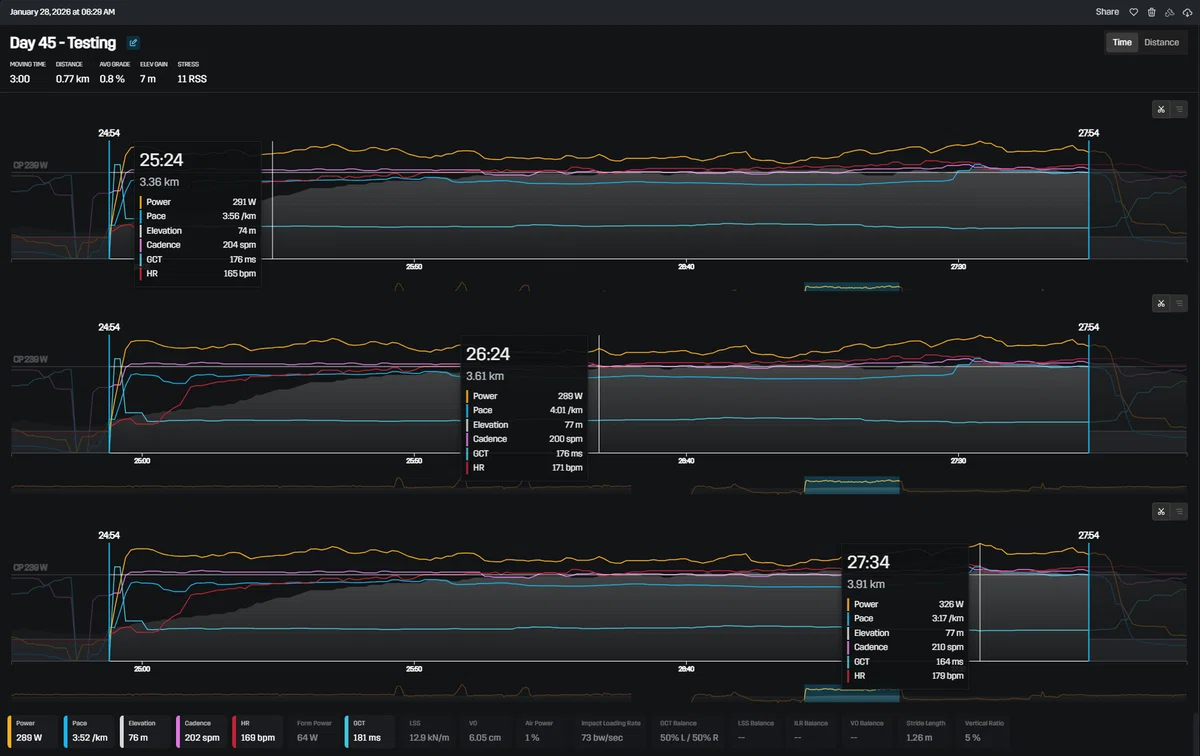Click the brush icon beside the trash
Screen dimensions: 1200x756
[x=1170, y=12]
